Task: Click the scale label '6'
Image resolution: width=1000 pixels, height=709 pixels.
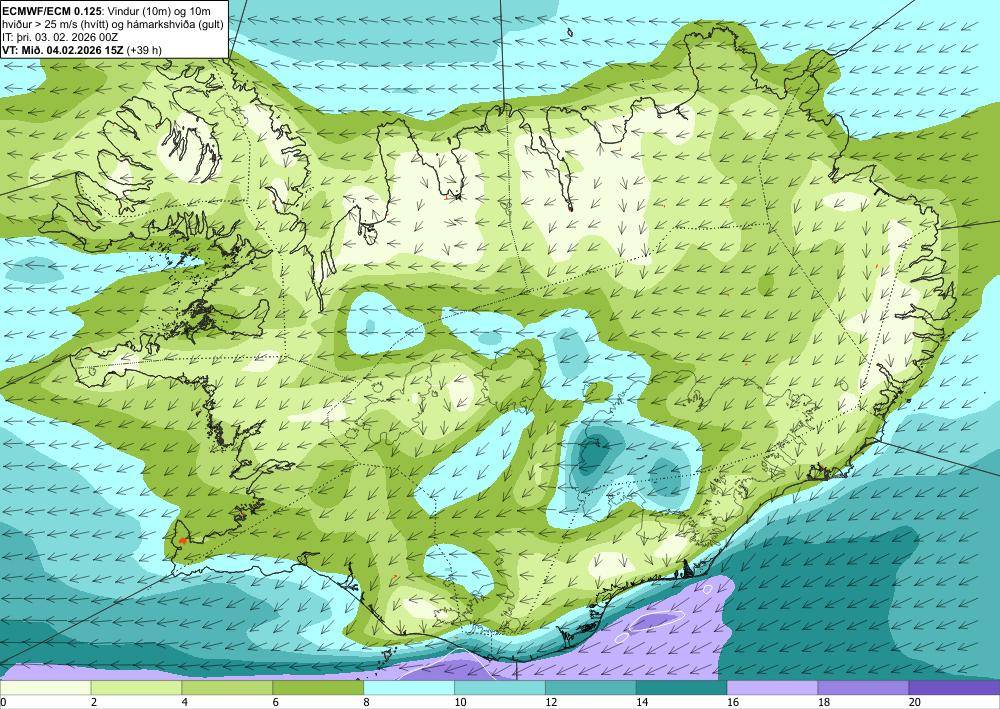Action: (x=276, y=702)
